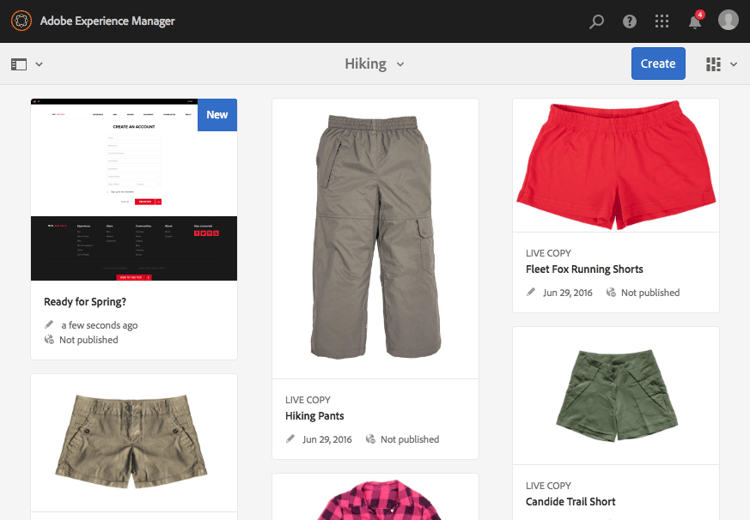Click pencil icon on Fleet Fox card

click(x=531, y=292)
